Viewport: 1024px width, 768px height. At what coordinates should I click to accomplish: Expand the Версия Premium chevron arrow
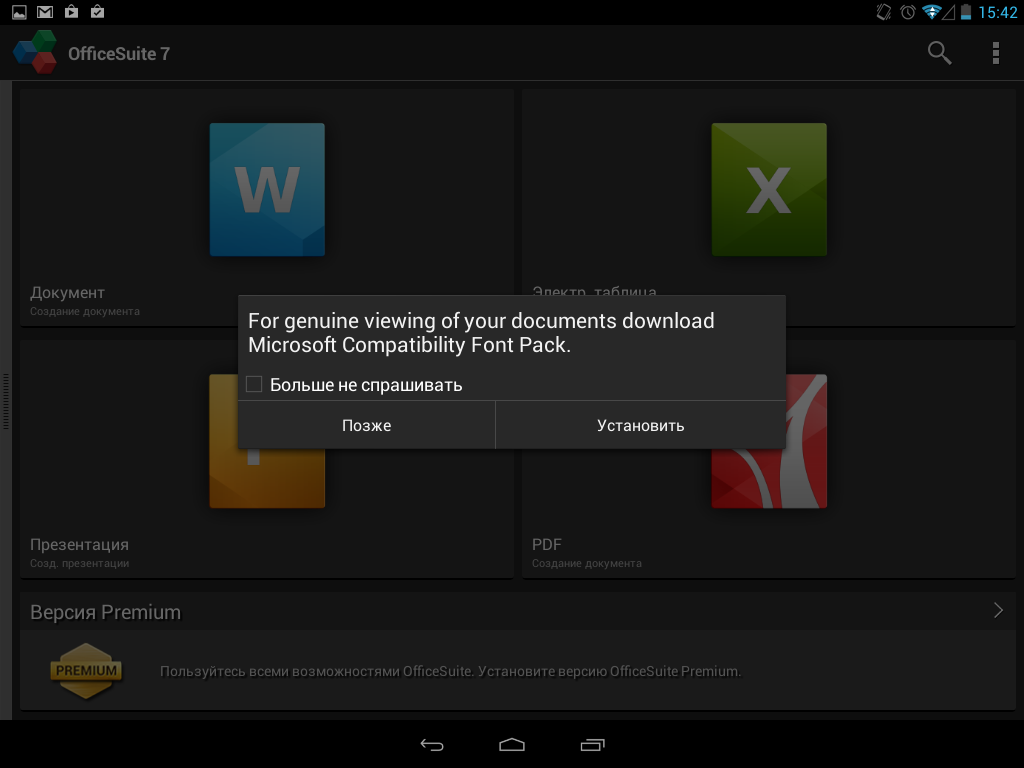(x=998, y=611)
